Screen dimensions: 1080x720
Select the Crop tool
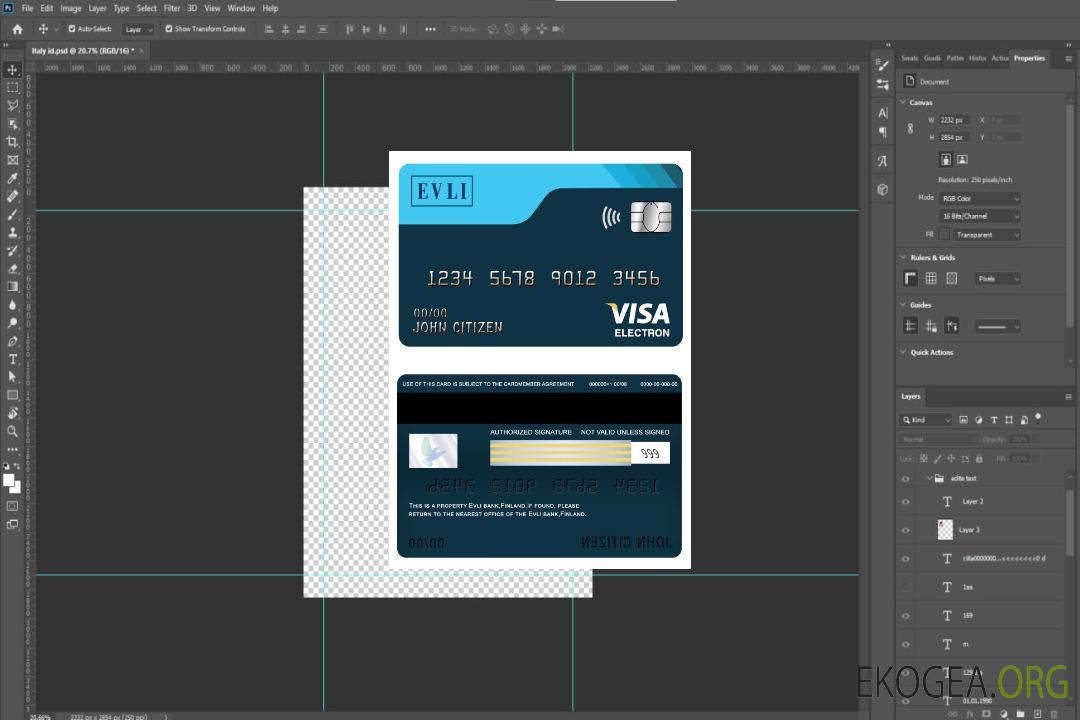(12, 142)
